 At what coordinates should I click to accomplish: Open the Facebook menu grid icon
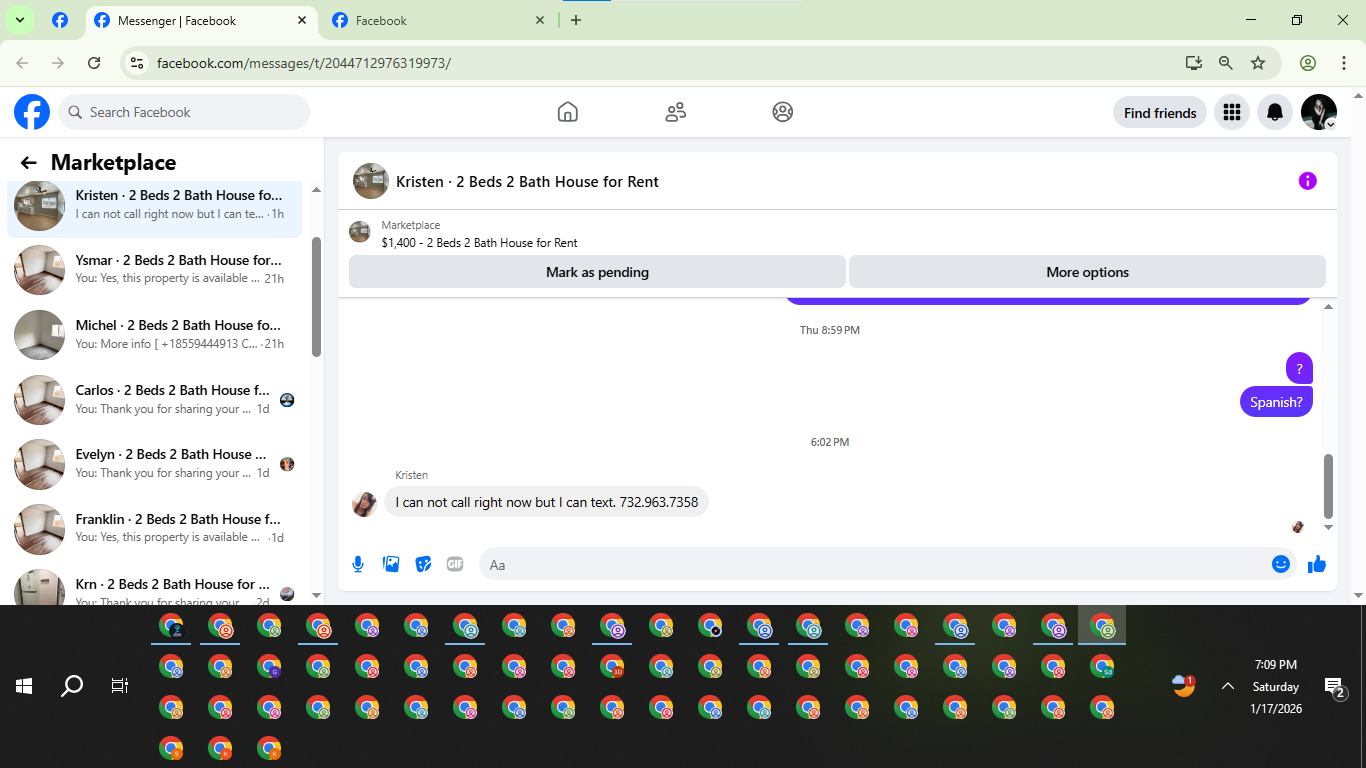tap(1232, 112)
